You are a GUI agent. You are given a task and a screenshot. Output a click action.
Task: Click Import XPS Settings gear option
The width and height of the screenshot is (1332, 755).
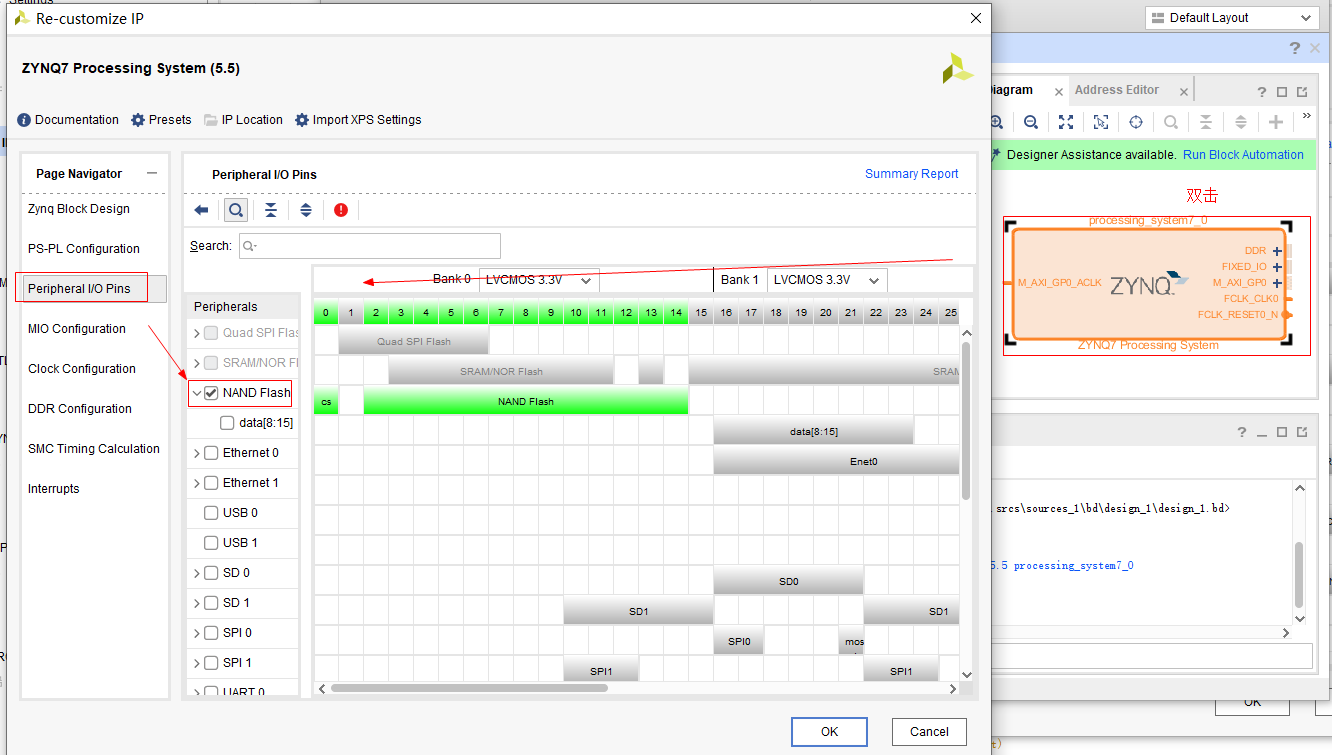[358, 120]
